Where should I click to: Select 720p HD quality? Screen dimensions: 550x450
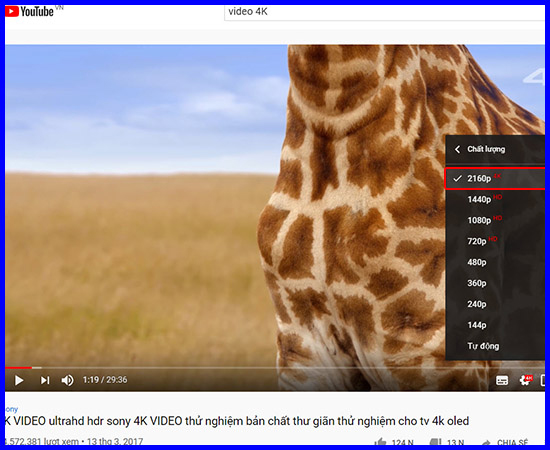pos(495,241)
